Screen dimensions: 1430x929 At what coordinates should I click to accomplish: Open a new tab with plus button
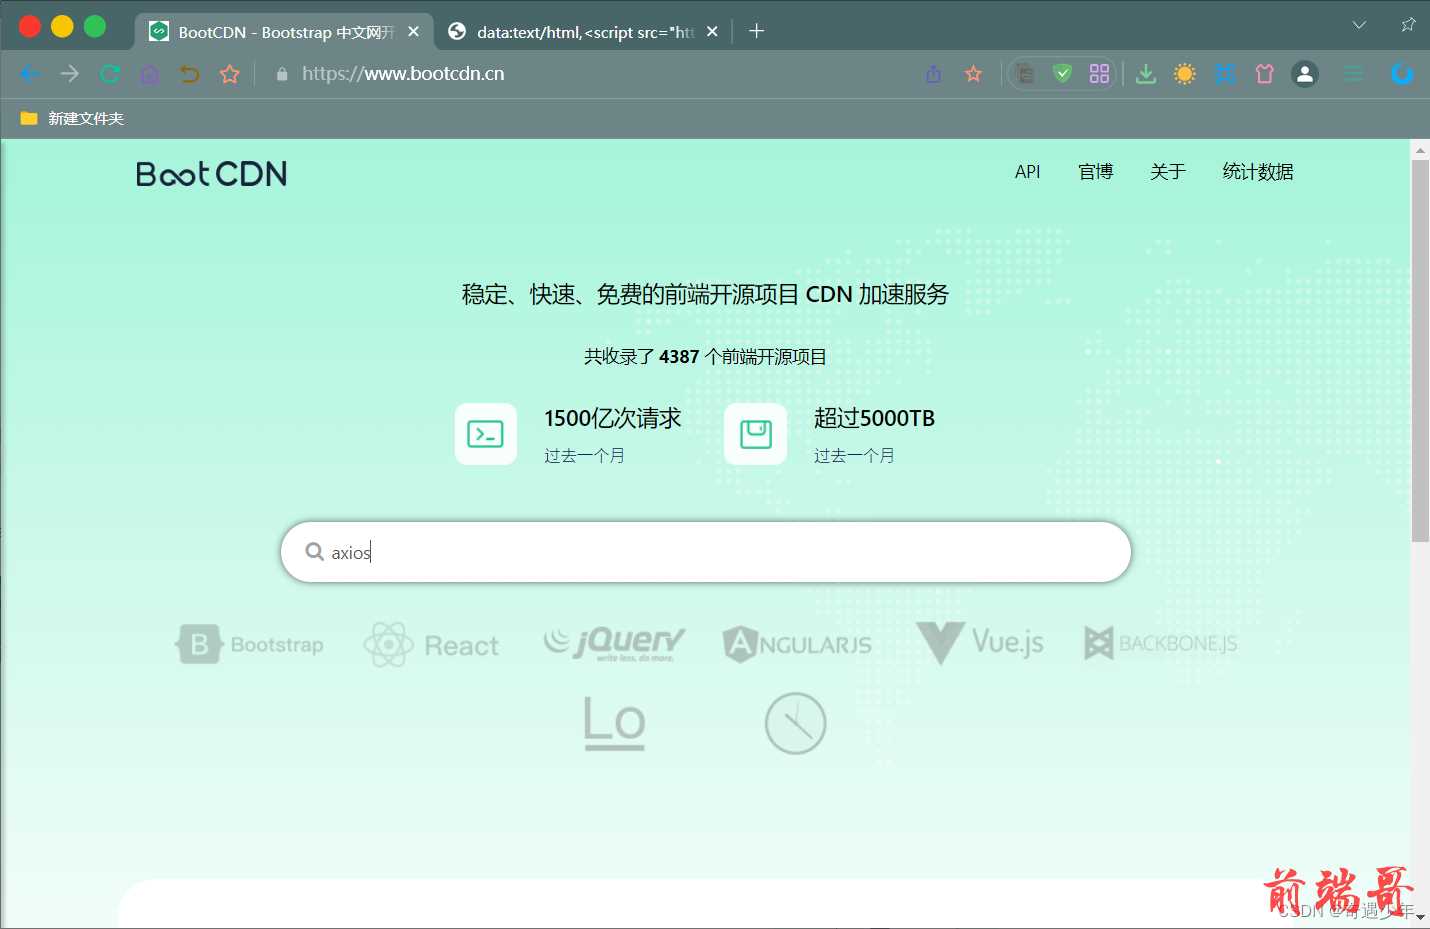(x=757, y=31)
